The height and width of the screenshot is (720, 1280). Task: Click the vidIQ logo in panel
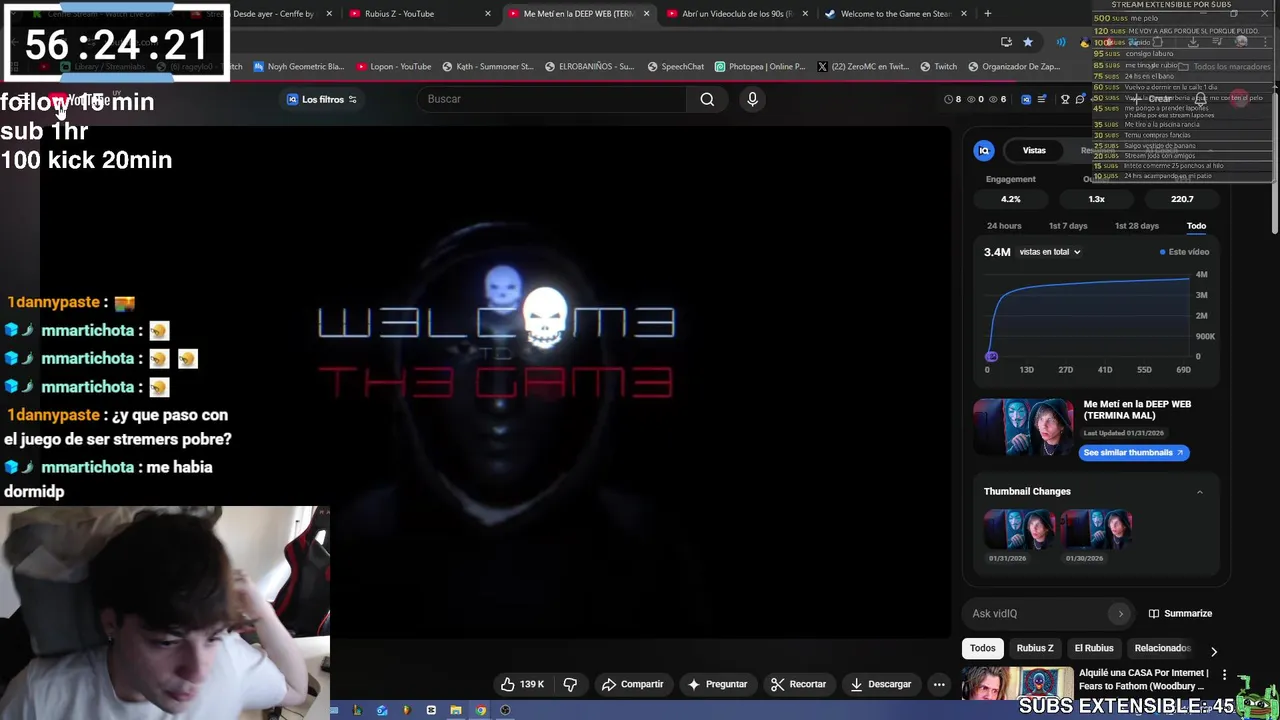(x=984, y=150)
